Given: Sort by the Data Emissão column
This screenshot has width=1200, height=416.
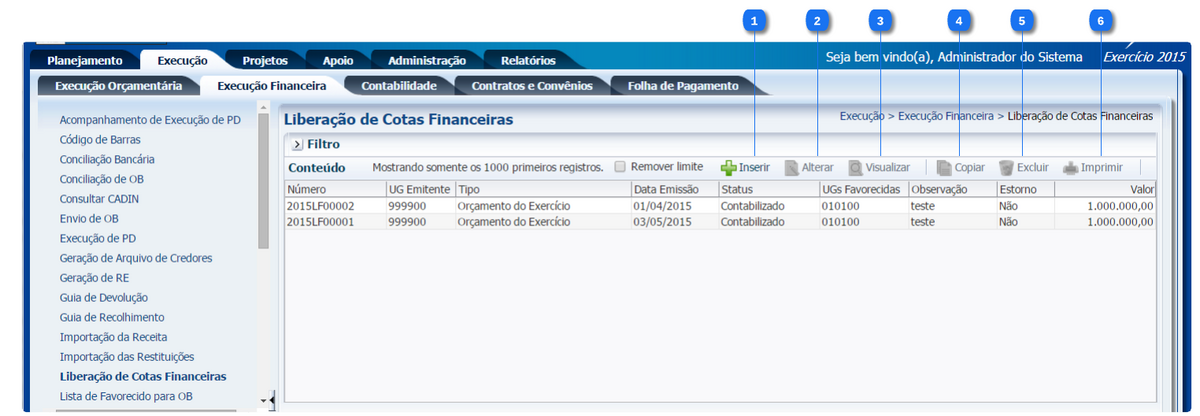Looking at the screenshot, I should [673, 189].
